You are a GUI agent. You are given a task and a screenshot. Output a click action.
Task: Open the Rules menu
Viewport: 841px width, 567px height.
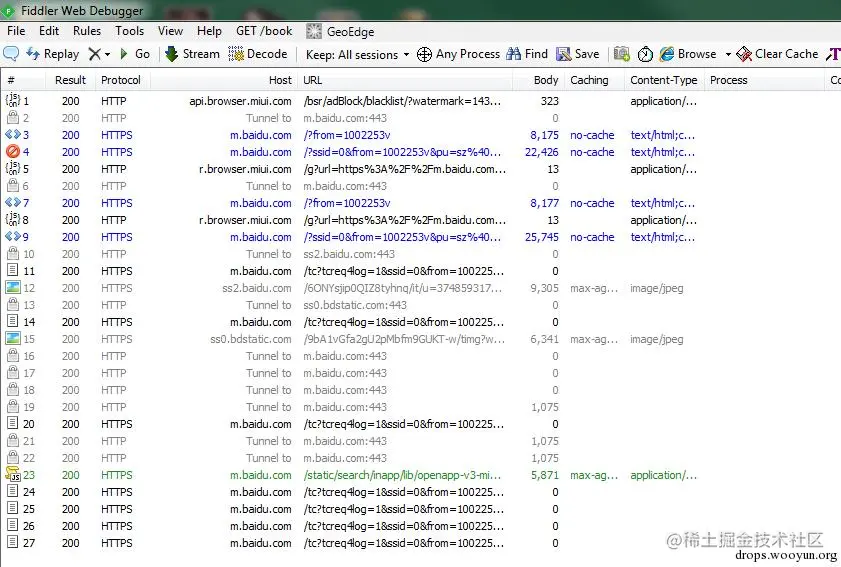87,31
